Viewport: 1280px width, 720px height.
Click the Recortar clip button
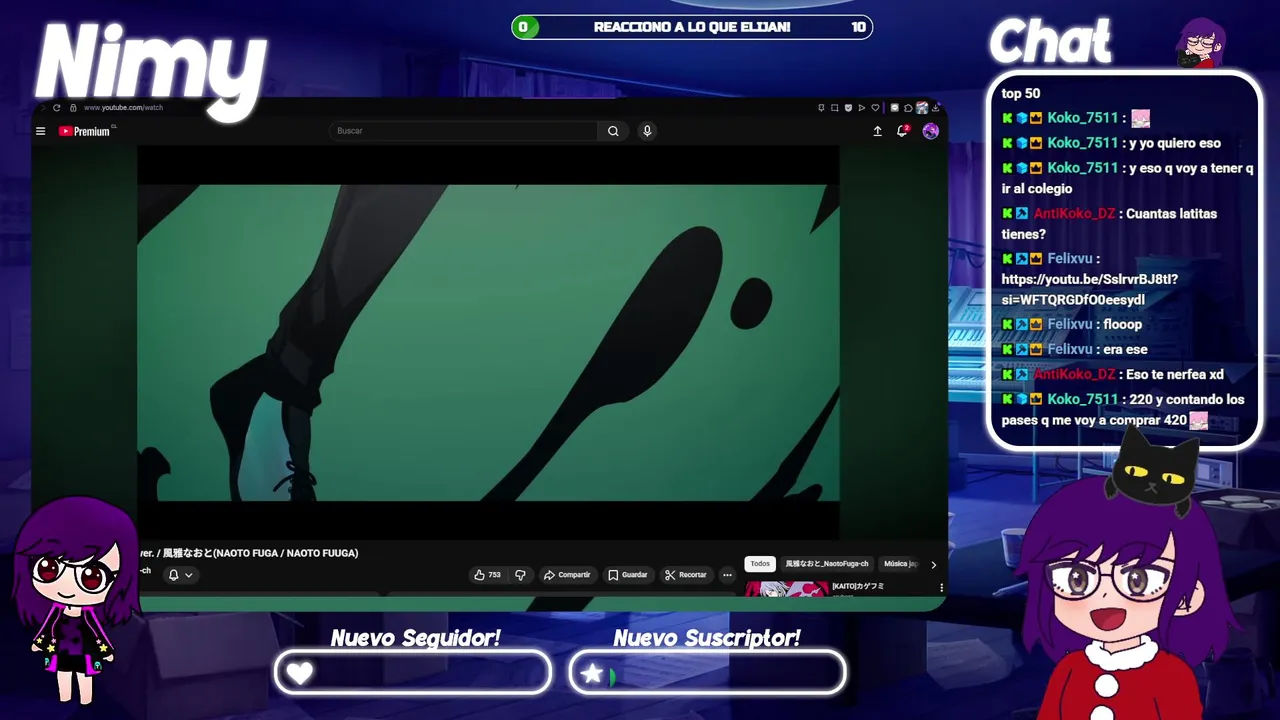(x=686, y=575)
